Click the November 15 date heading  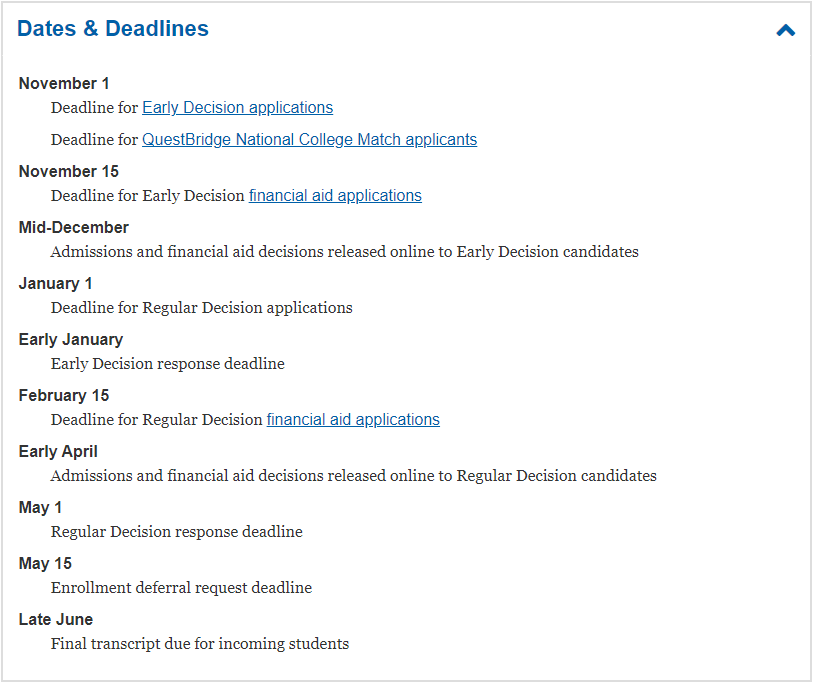68,172
